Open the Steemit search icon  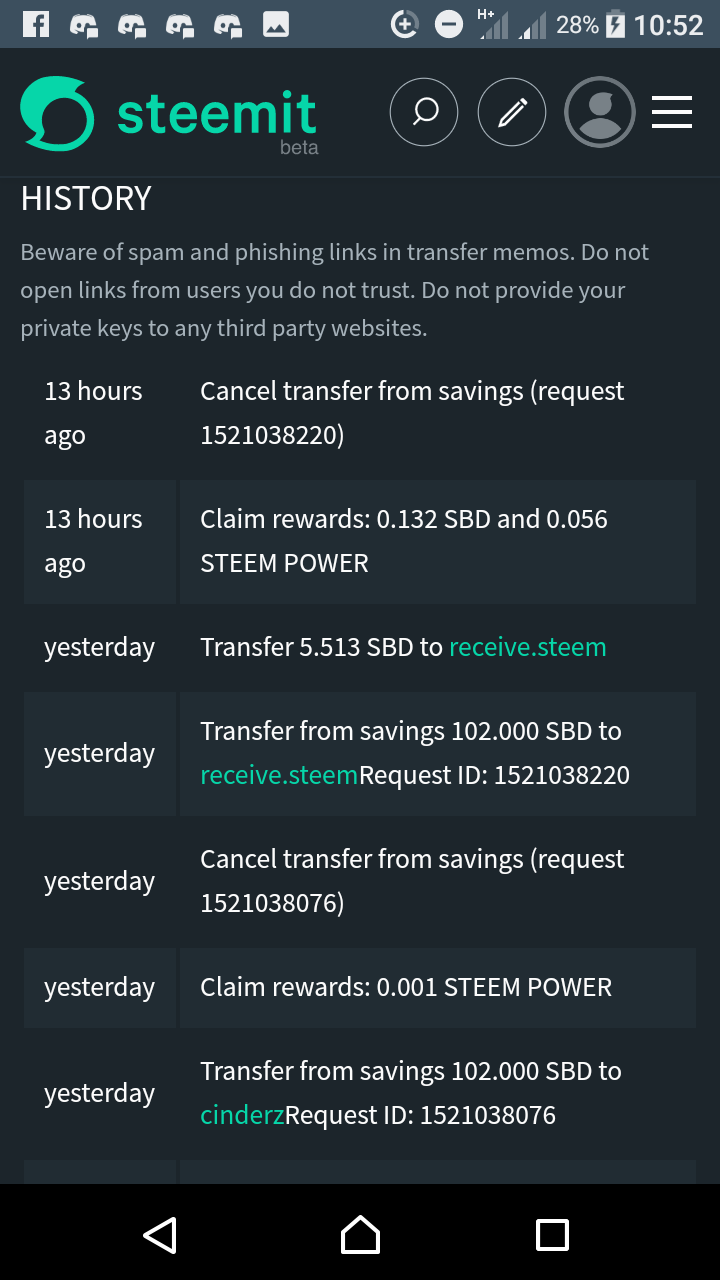(424, 112)
